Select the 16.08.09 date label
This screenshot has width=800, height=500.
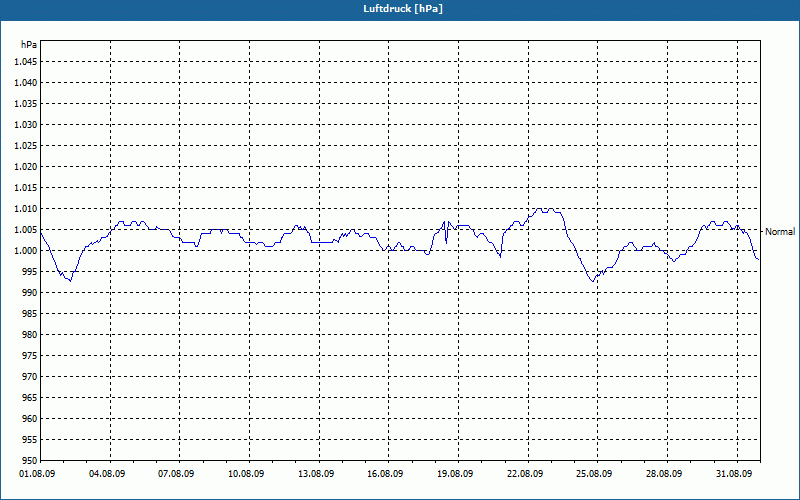click(385, 474)
